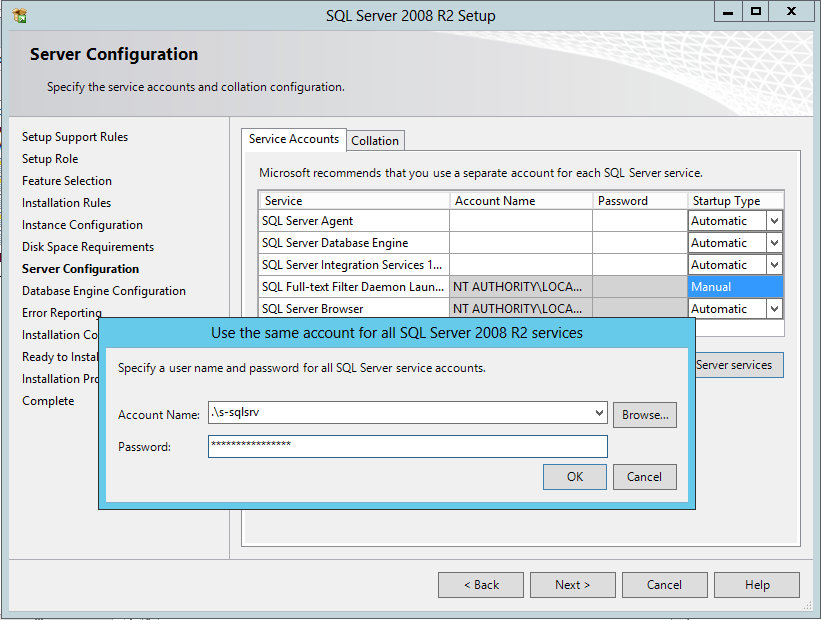Open SQL Server Browser startup type dropdown
Image resolution: width=821 pixels, height=620 pixels.
[774, 309]
